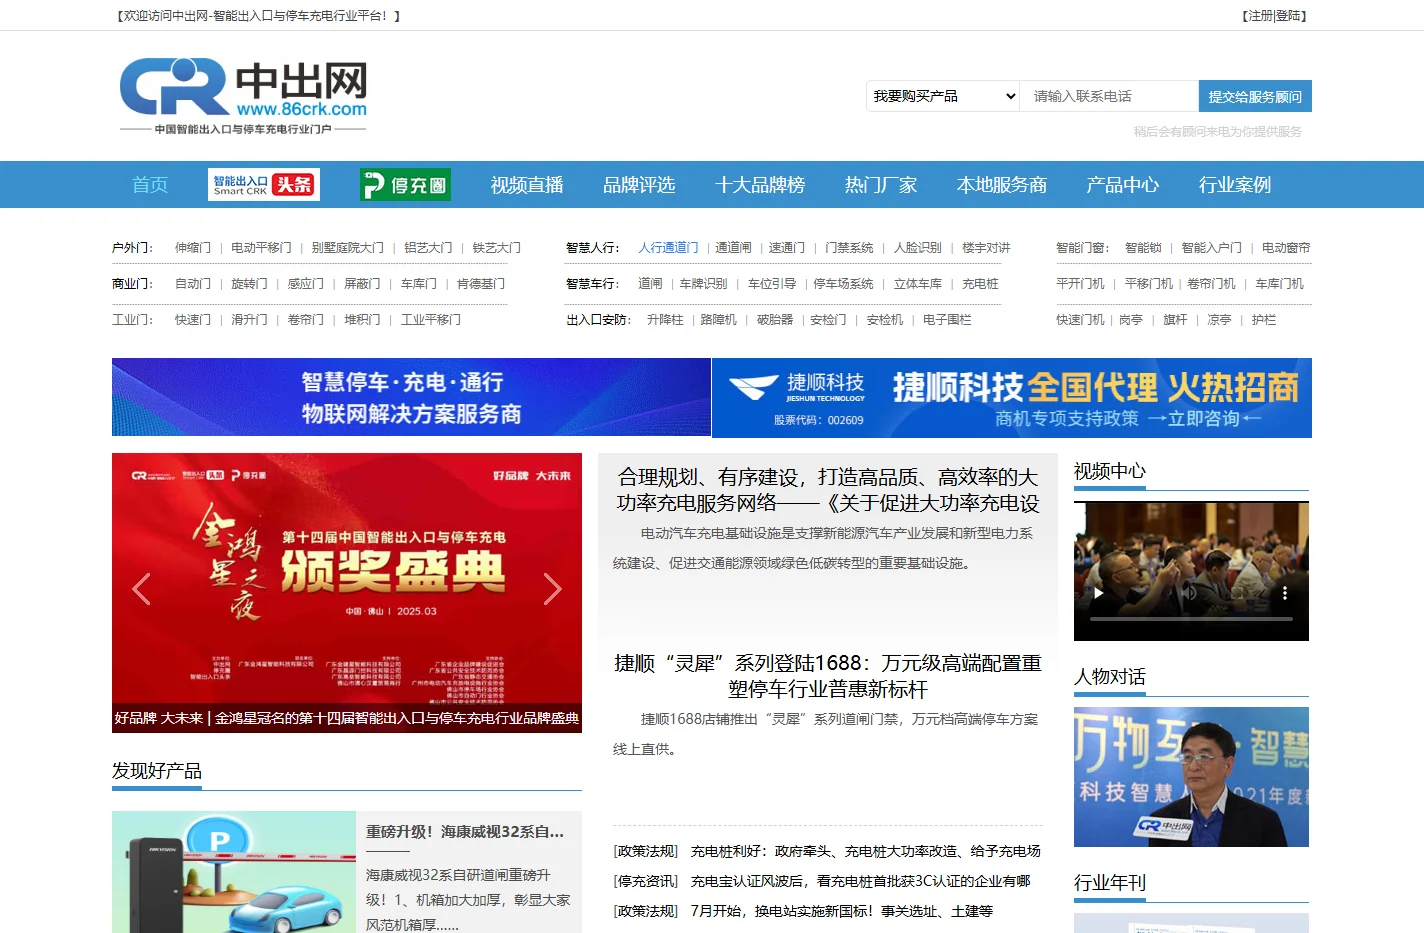Open 产品中心 navigation item

click(x=1123, y=185)
